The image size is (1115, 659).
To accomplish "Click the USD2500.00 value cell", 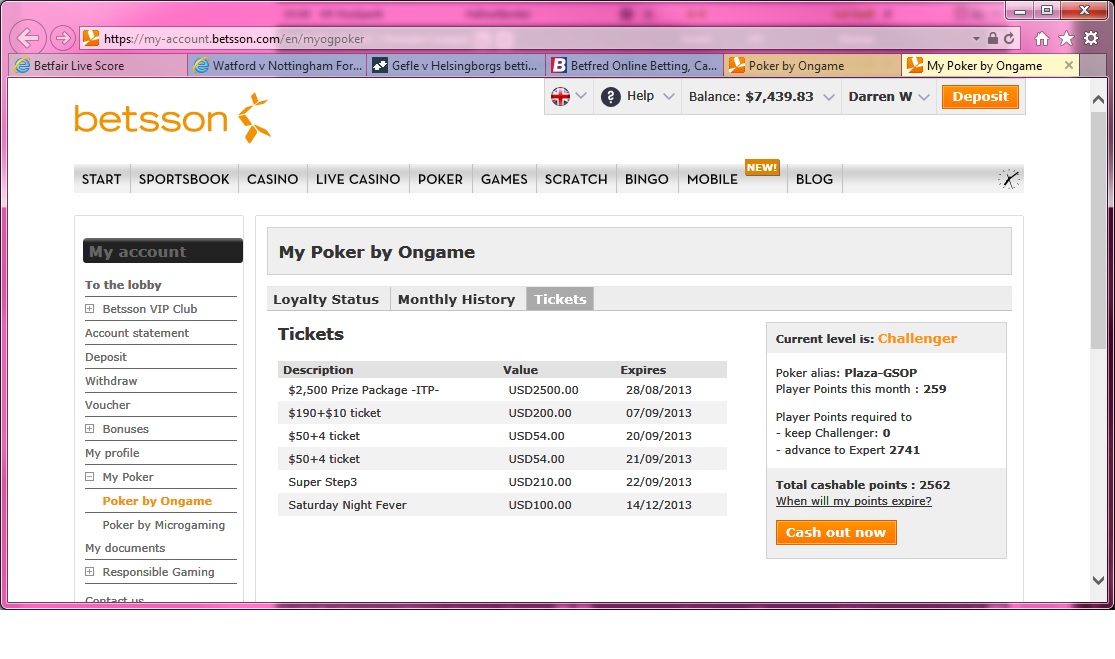I will [x=543, y=390].
